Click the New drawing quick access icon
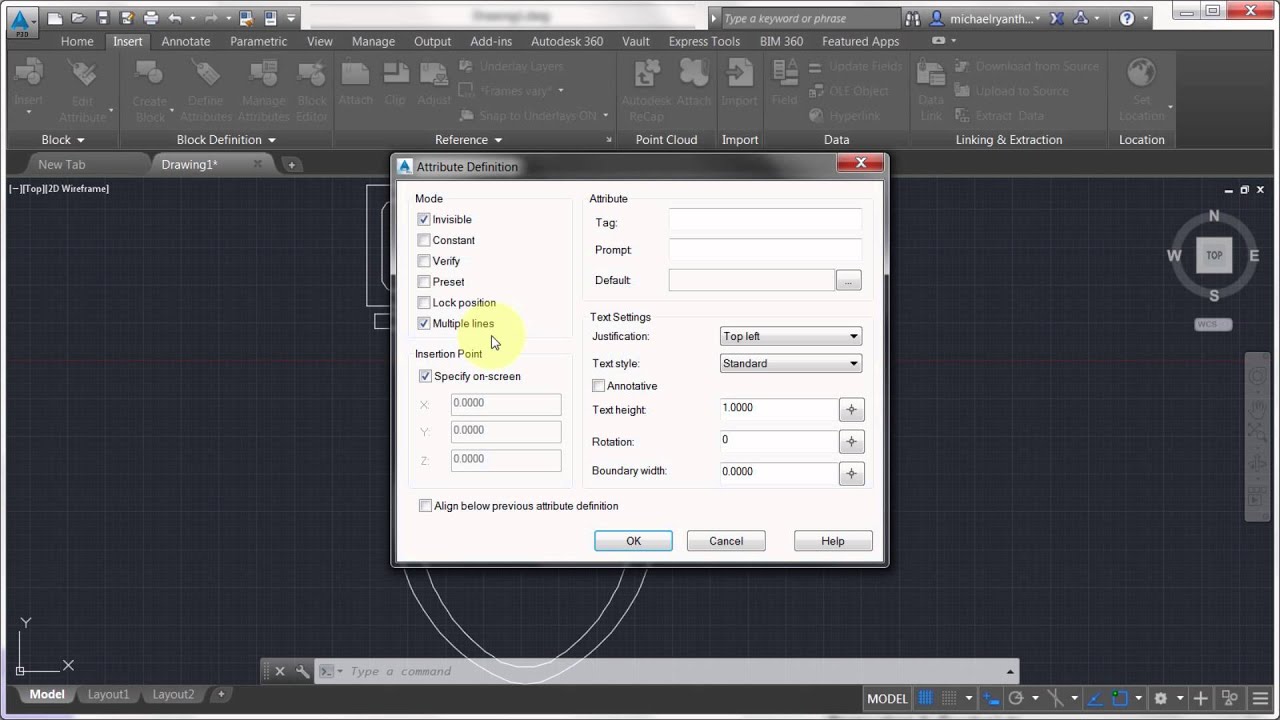This screenshot has height=720, width=1280. tap(55, 19)
